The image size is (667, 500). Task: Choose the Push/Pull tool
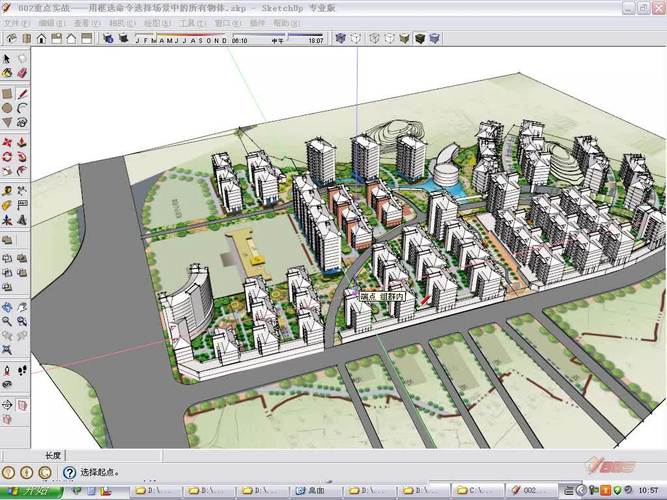(x=22, y=142)
